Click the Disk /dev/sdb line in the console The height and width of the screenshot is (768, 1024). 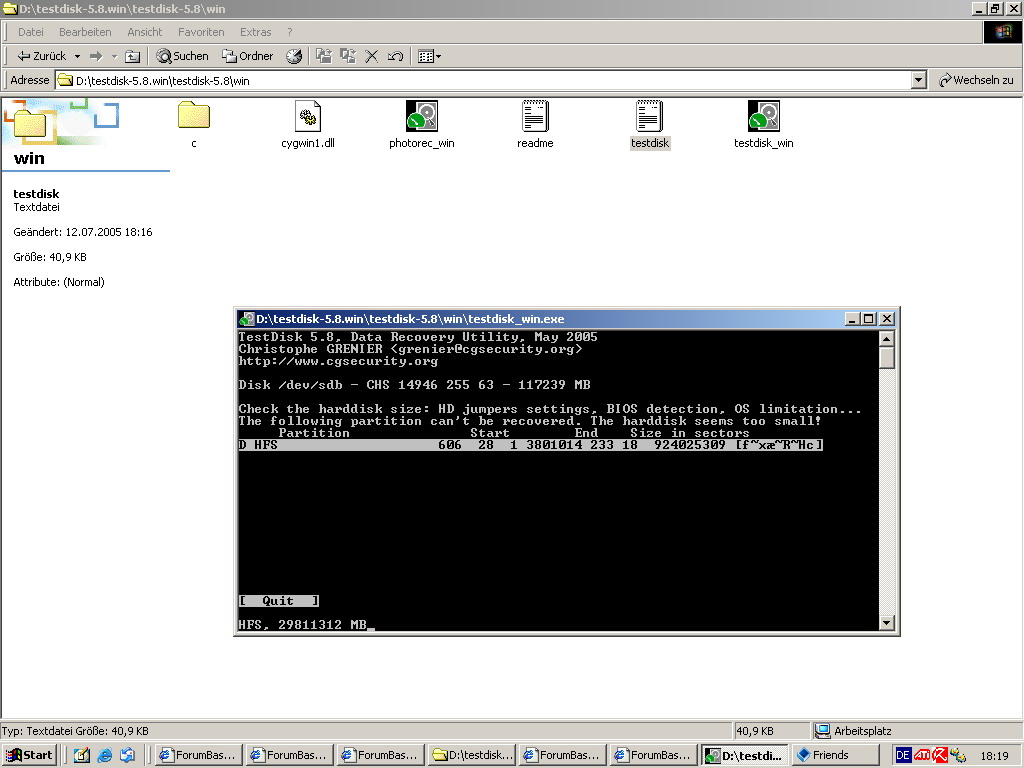[415, 385]
